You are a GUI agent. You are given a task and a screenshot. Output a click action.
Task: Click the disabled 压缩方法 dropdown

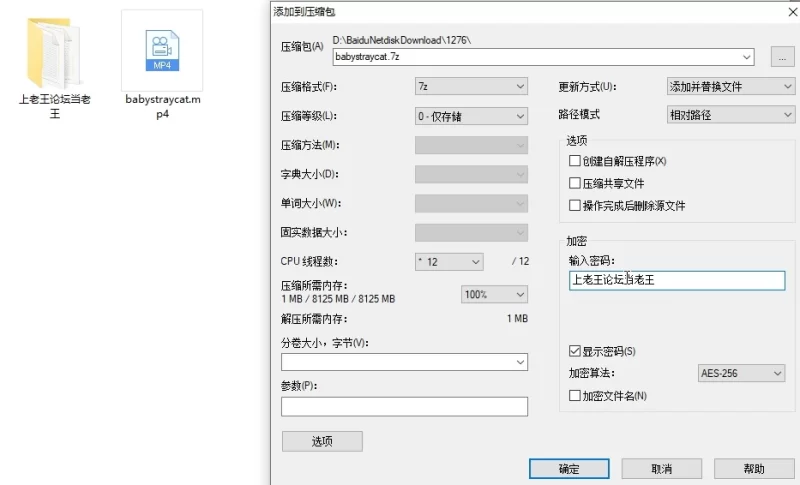tap(471, 145)
